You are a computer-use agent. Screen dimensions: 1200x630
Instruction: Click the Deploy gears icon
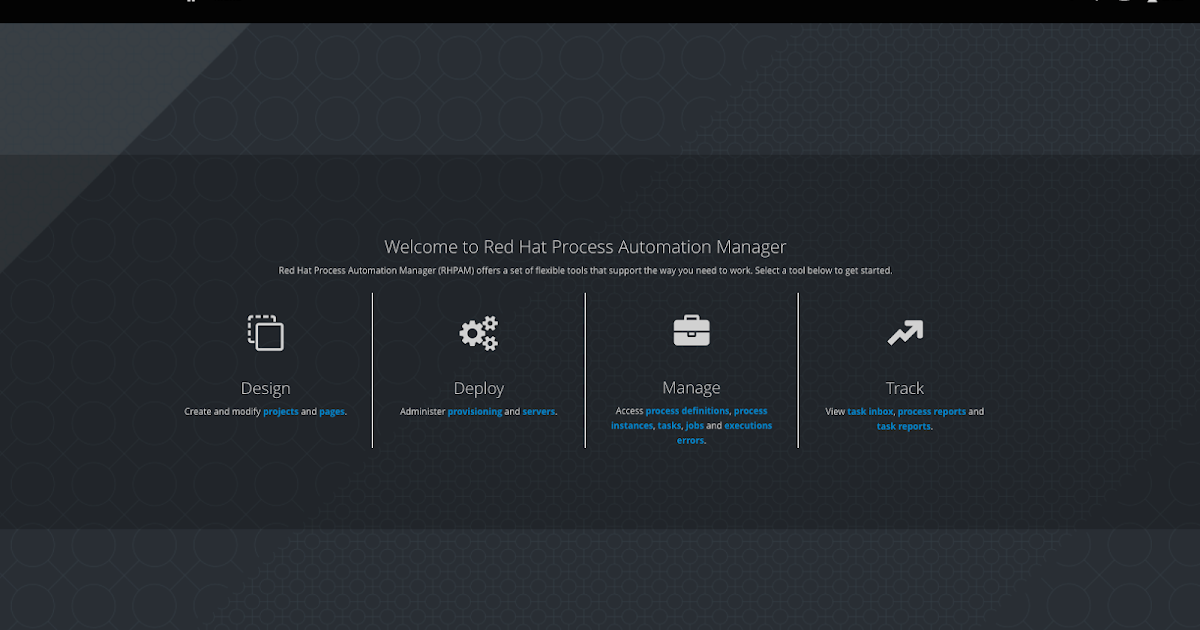pos(478,333)
